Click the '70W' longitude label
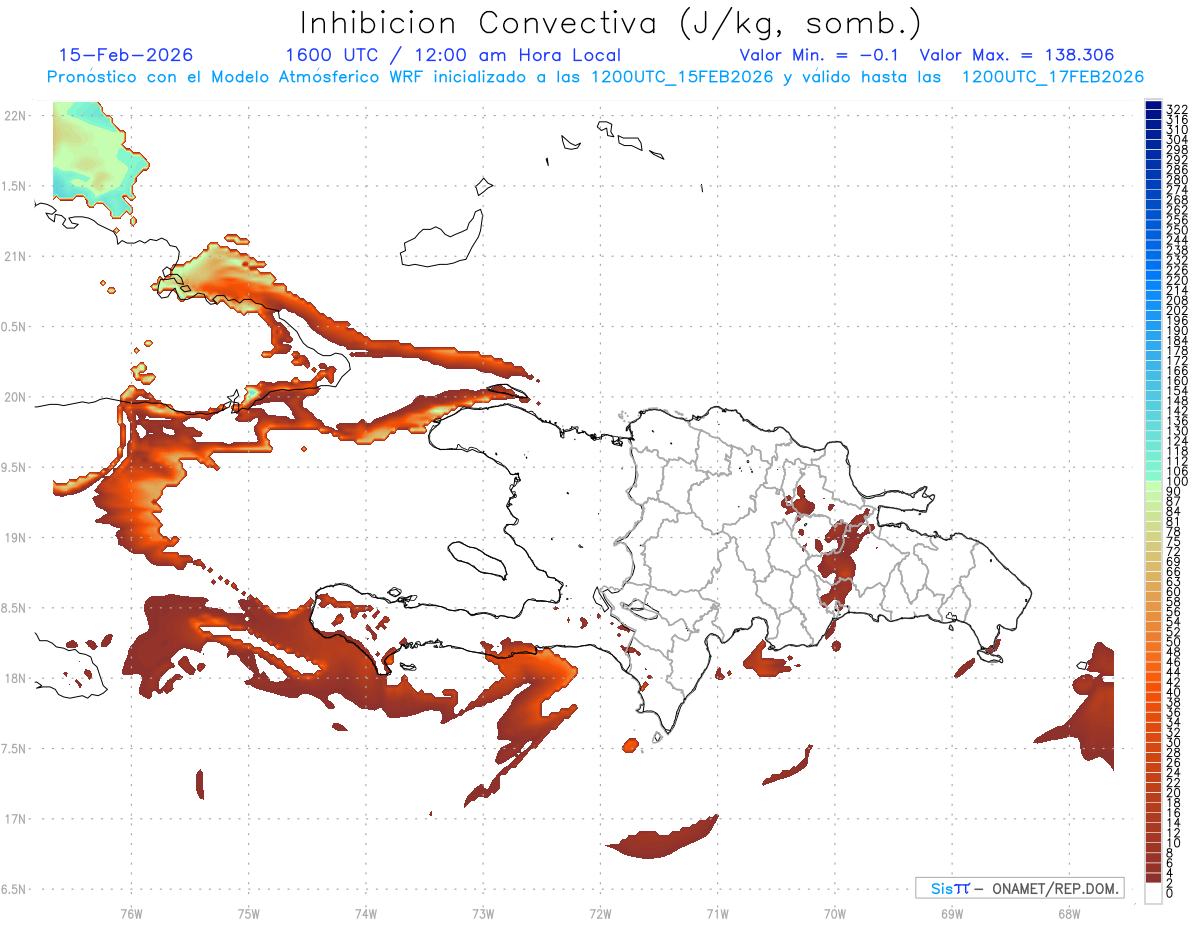Image resolution: width=1200 pixels, height=927 pixels. (x=835, y=913)
